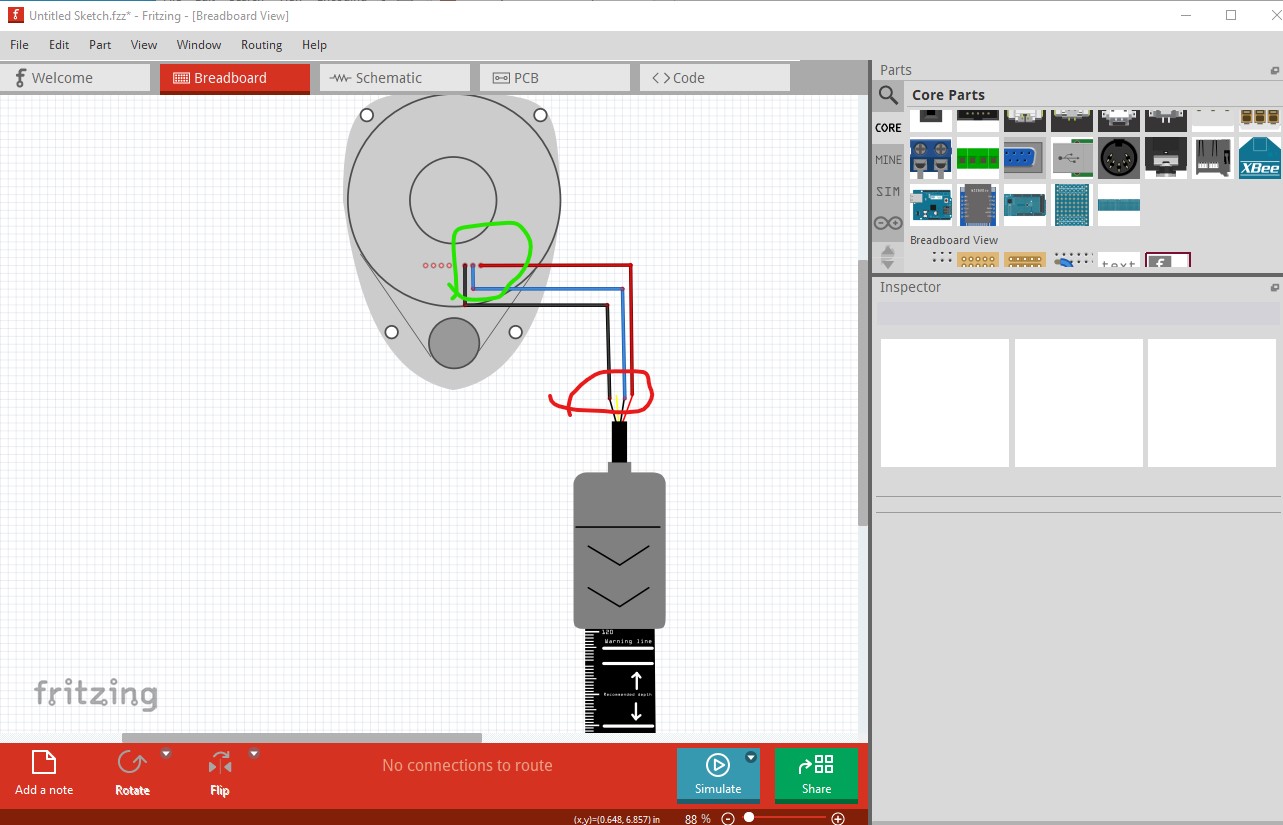Pick the RJ45 ethernet jack part
Viewport: 1283px width, 825px height.
(x=1213, y=158)
